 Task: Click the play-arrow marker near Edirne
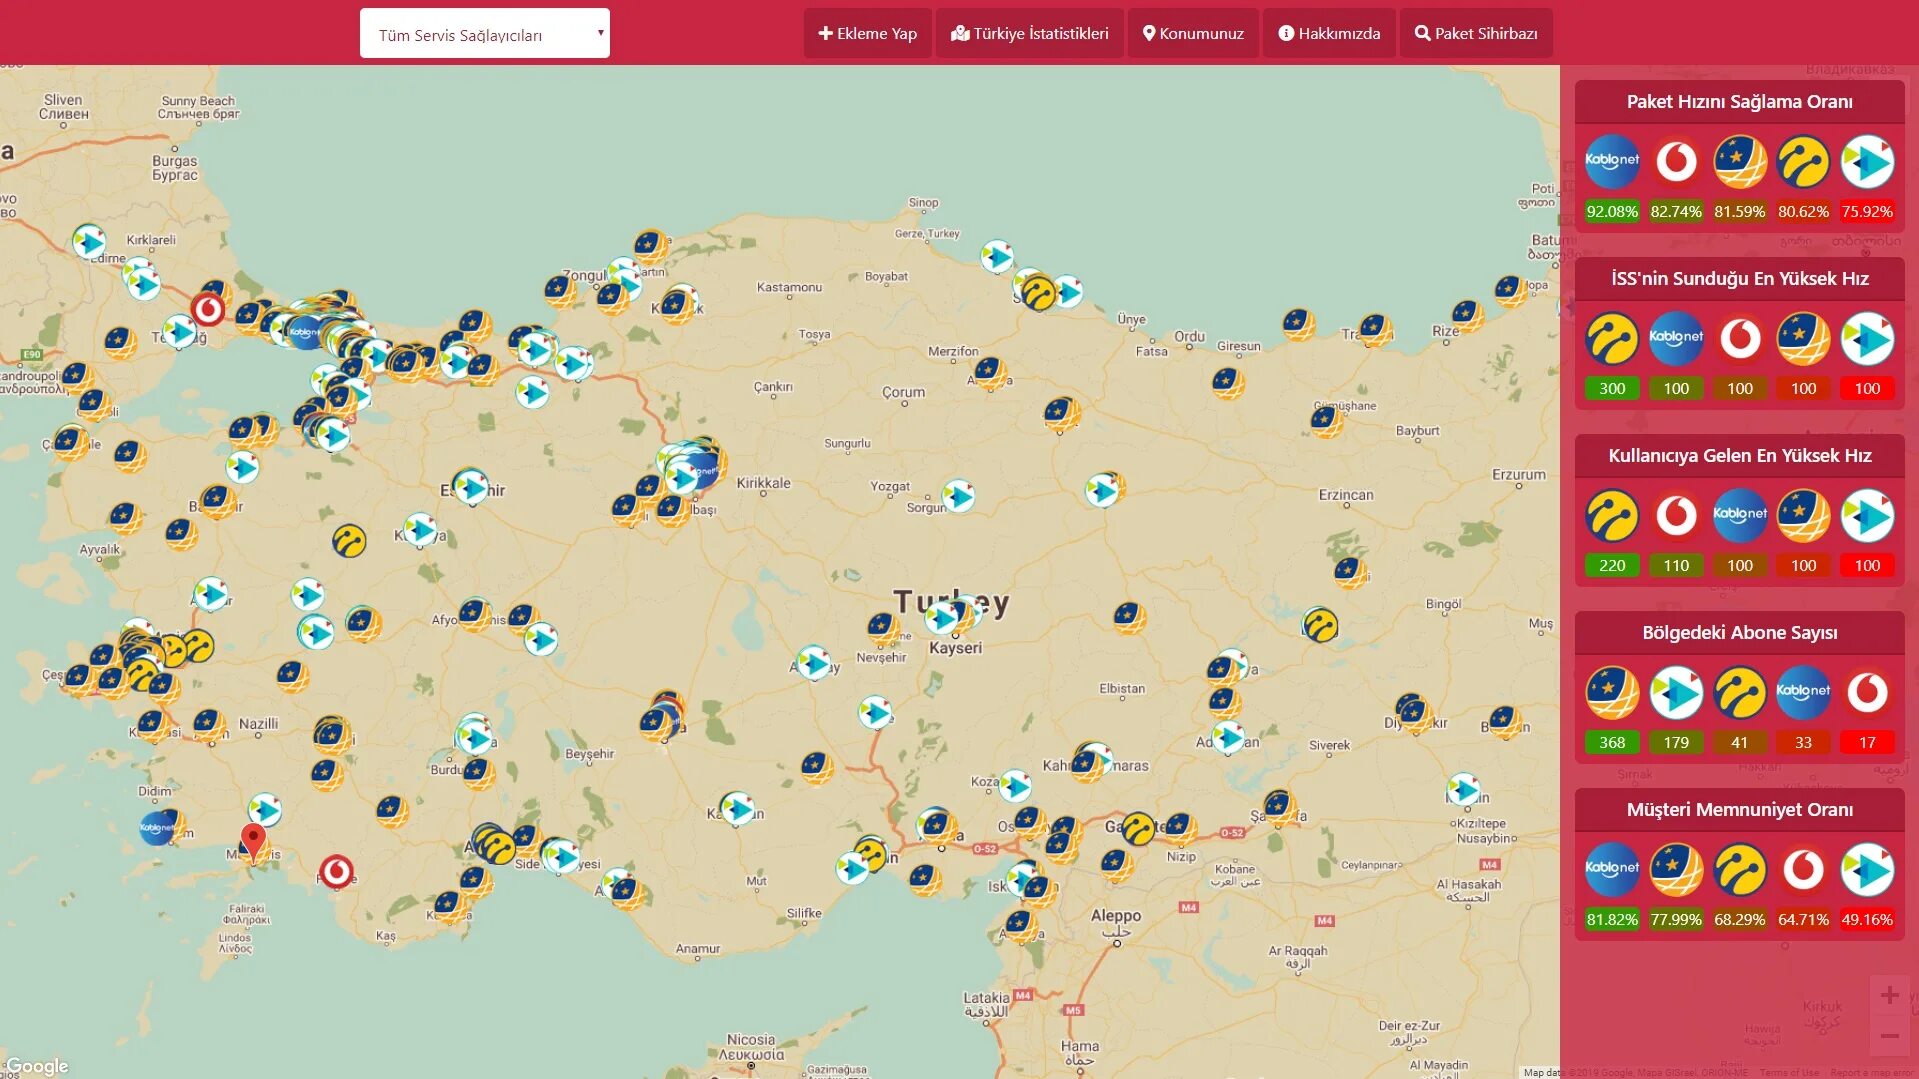(x=89, y=242)
